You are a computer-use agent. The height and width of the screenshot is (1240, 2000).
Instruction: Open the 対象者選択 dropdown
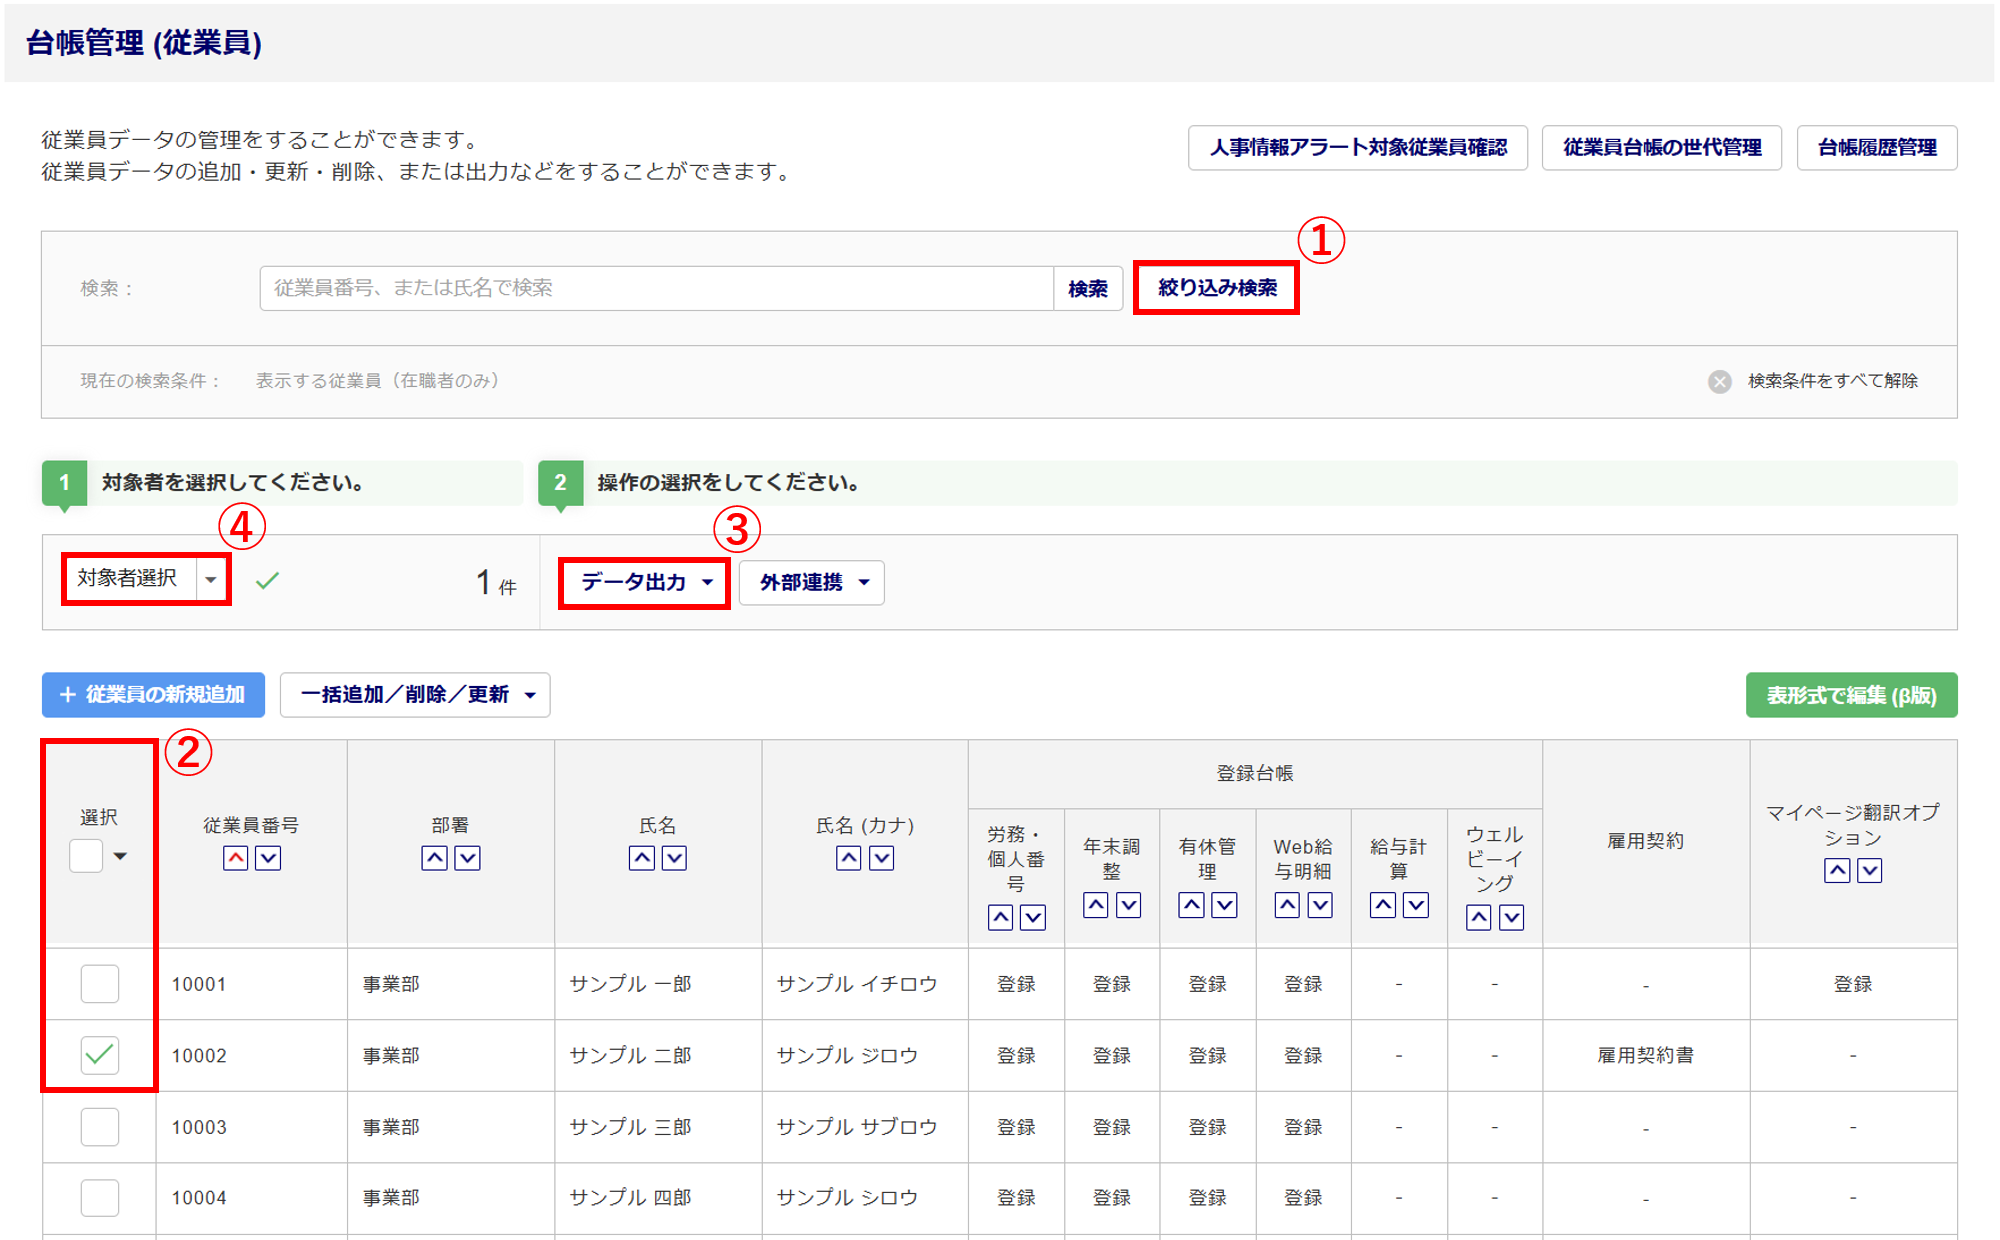210,579
